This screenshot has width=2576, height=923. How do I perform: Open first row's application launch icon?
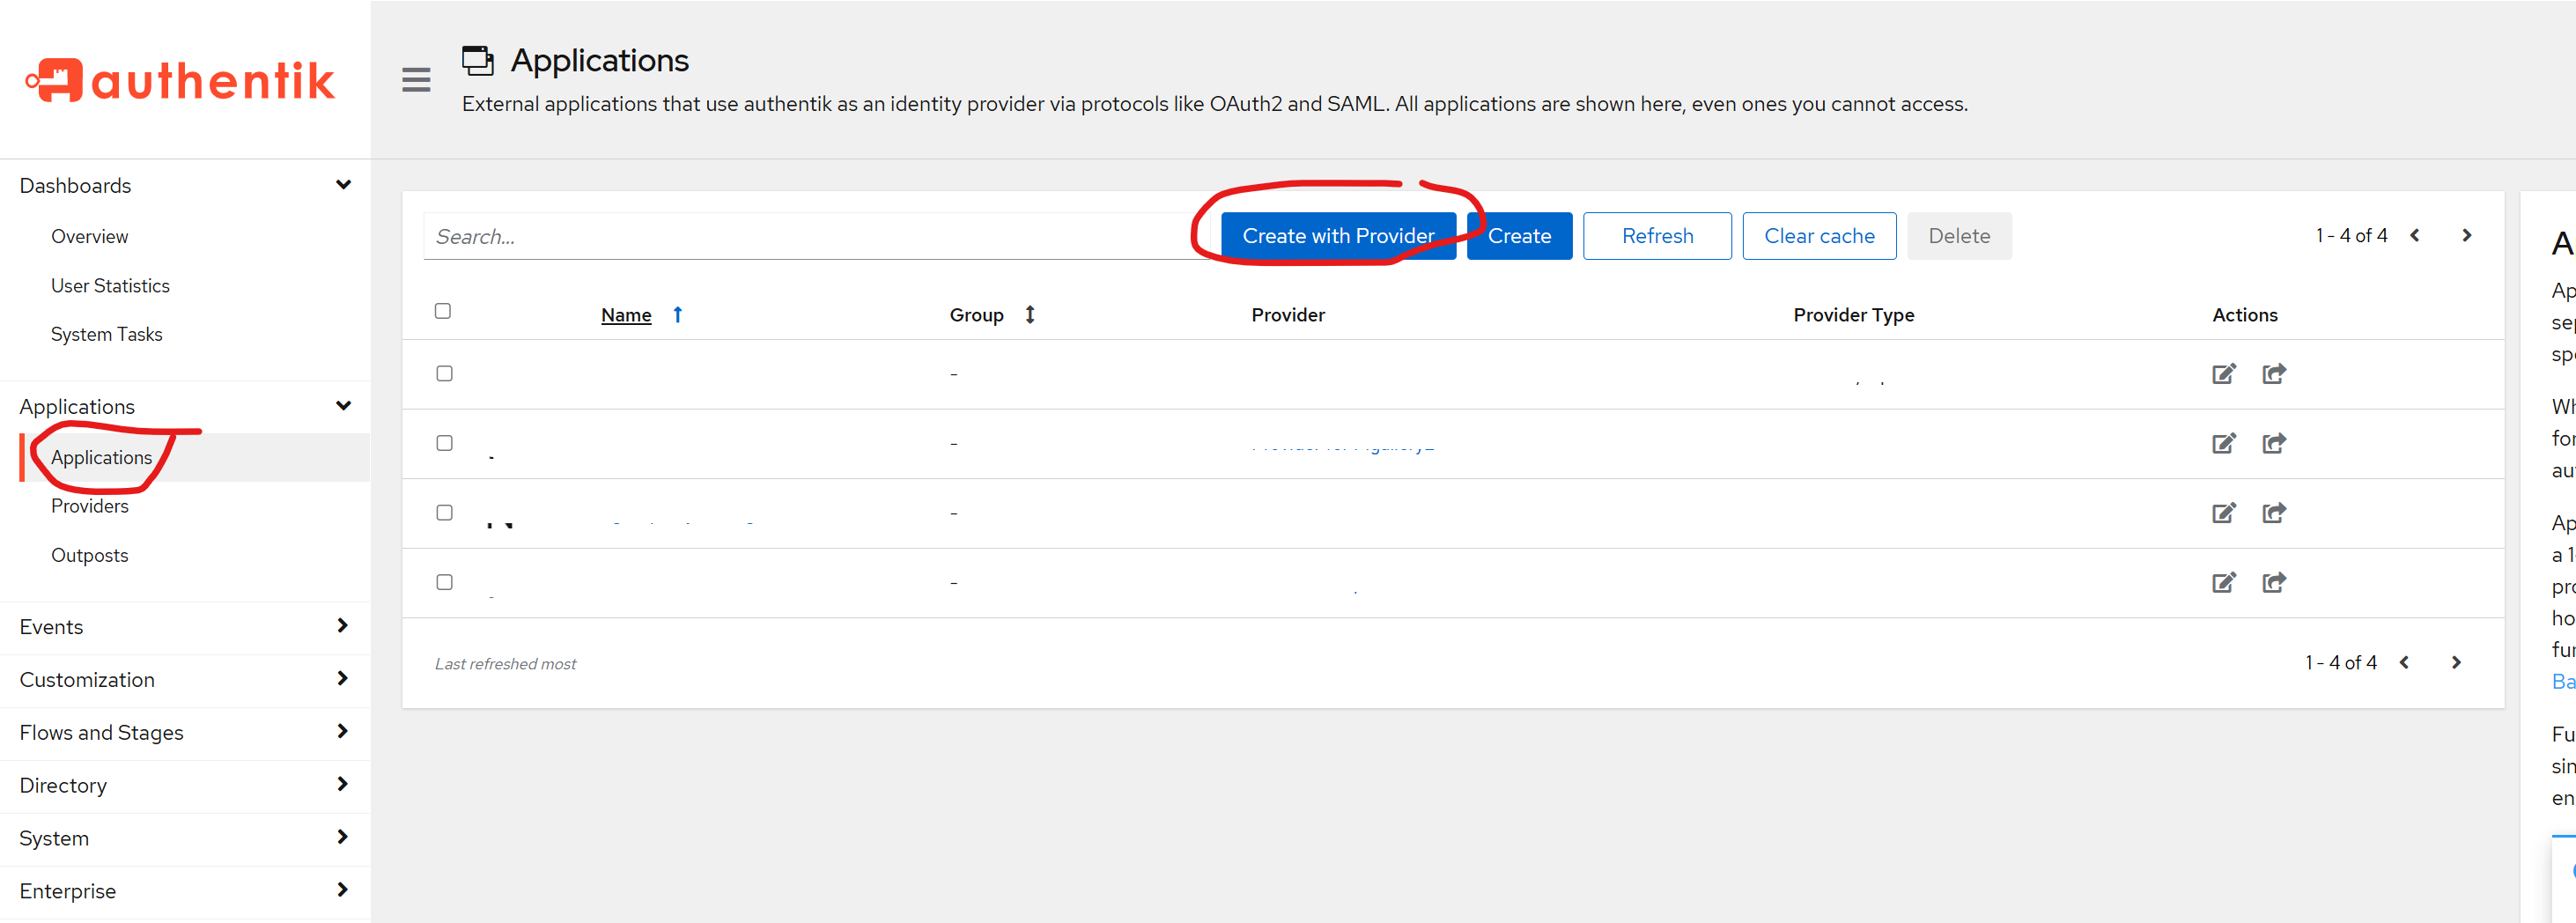pos(2273,374)
